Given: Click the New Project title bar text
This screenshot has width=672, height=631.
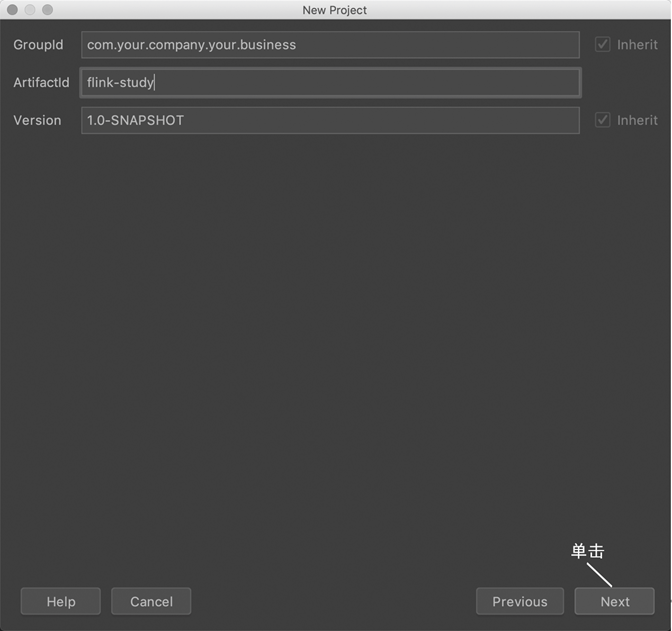Looking at the screenshot, I should click(x=335, y=10).
